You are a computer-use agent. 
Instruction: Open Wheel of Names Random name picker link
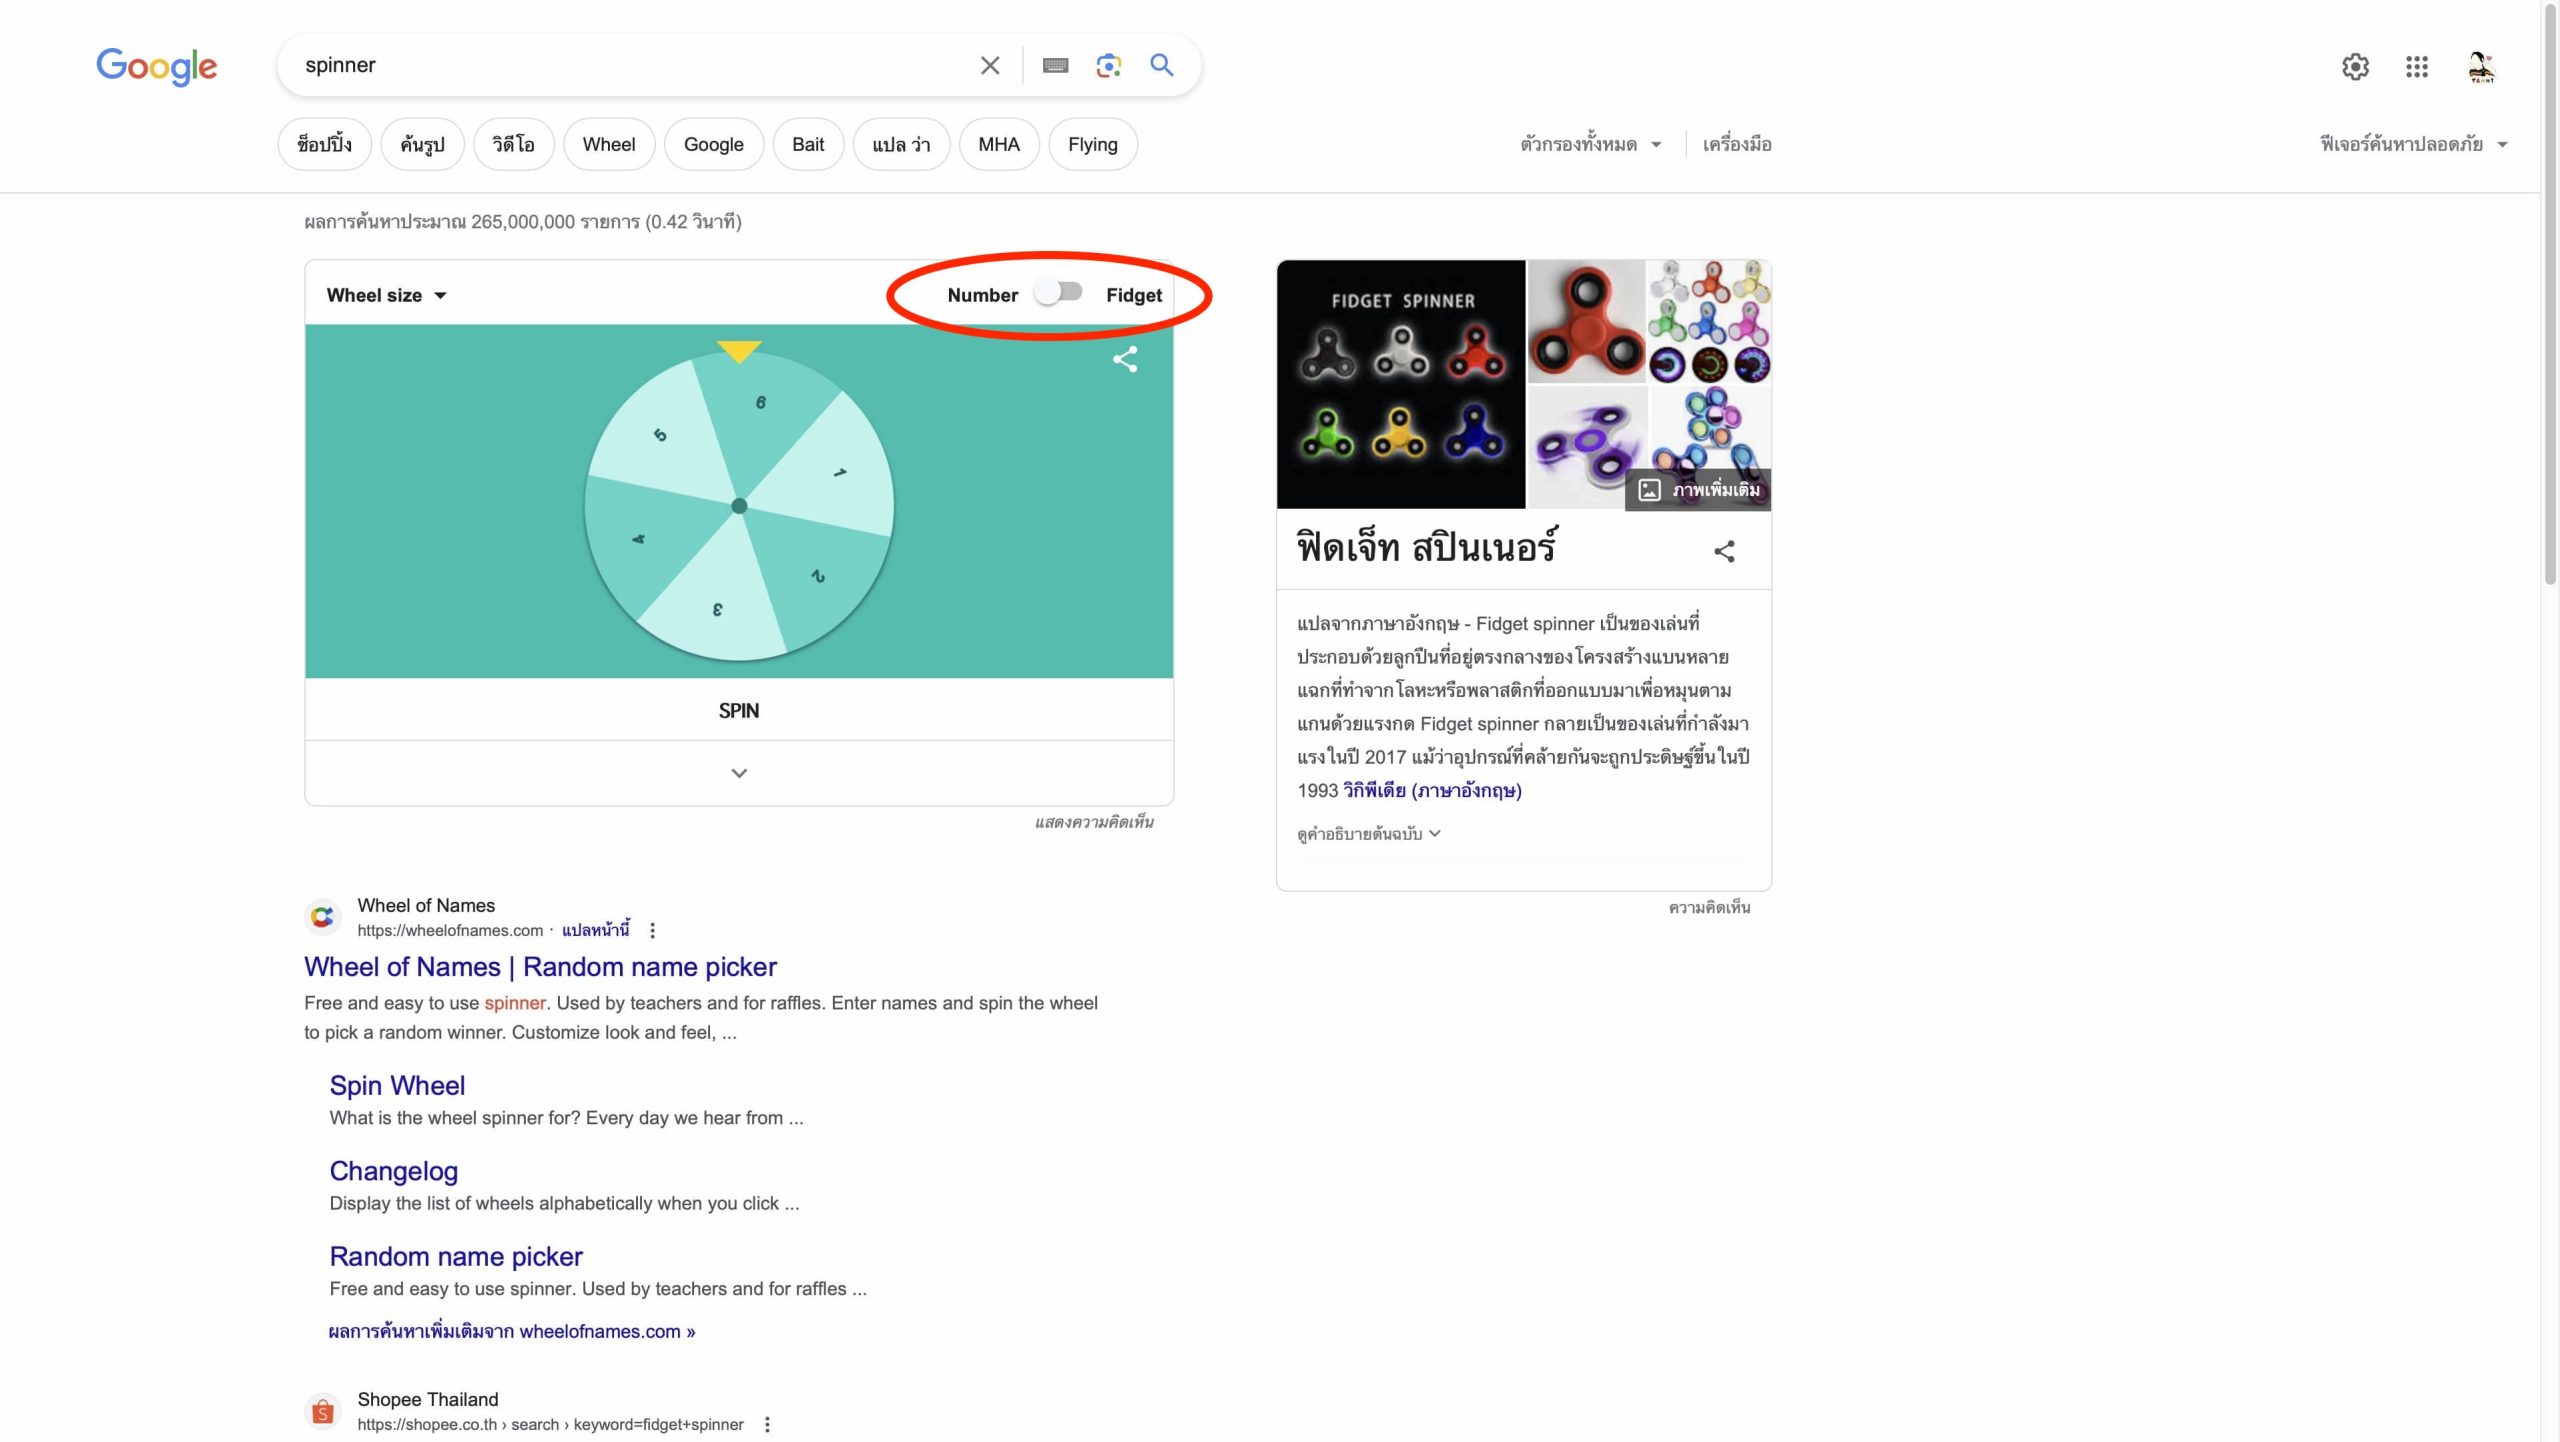coord(540,967)
